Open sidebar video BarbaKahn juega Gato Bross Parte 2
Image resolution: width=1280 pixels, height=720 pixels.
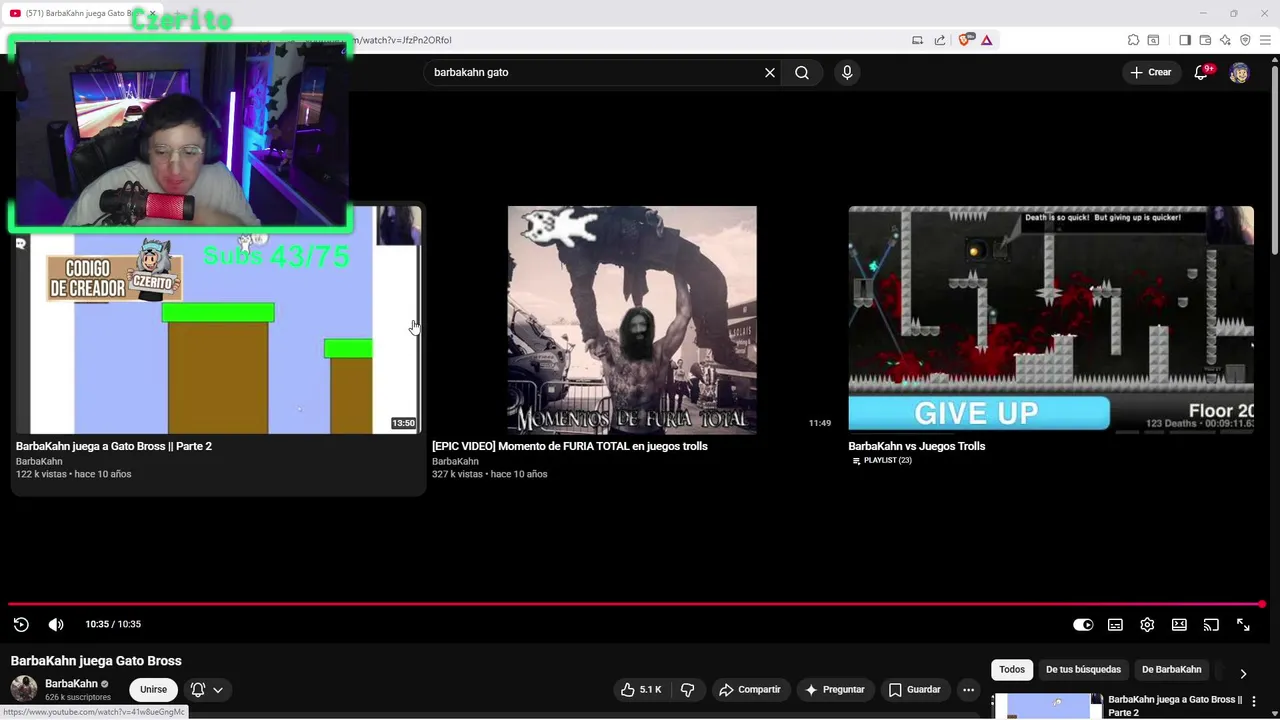[1175, 705]
